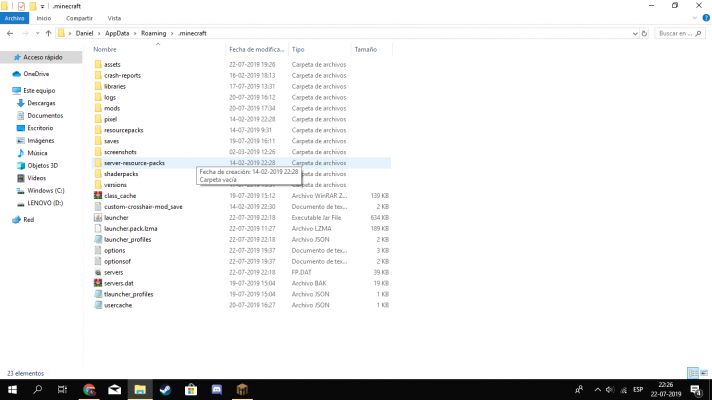
Task: Click the quick access toolbar properties checkmark
Action: pyautogui.click(x=21, y=6)
